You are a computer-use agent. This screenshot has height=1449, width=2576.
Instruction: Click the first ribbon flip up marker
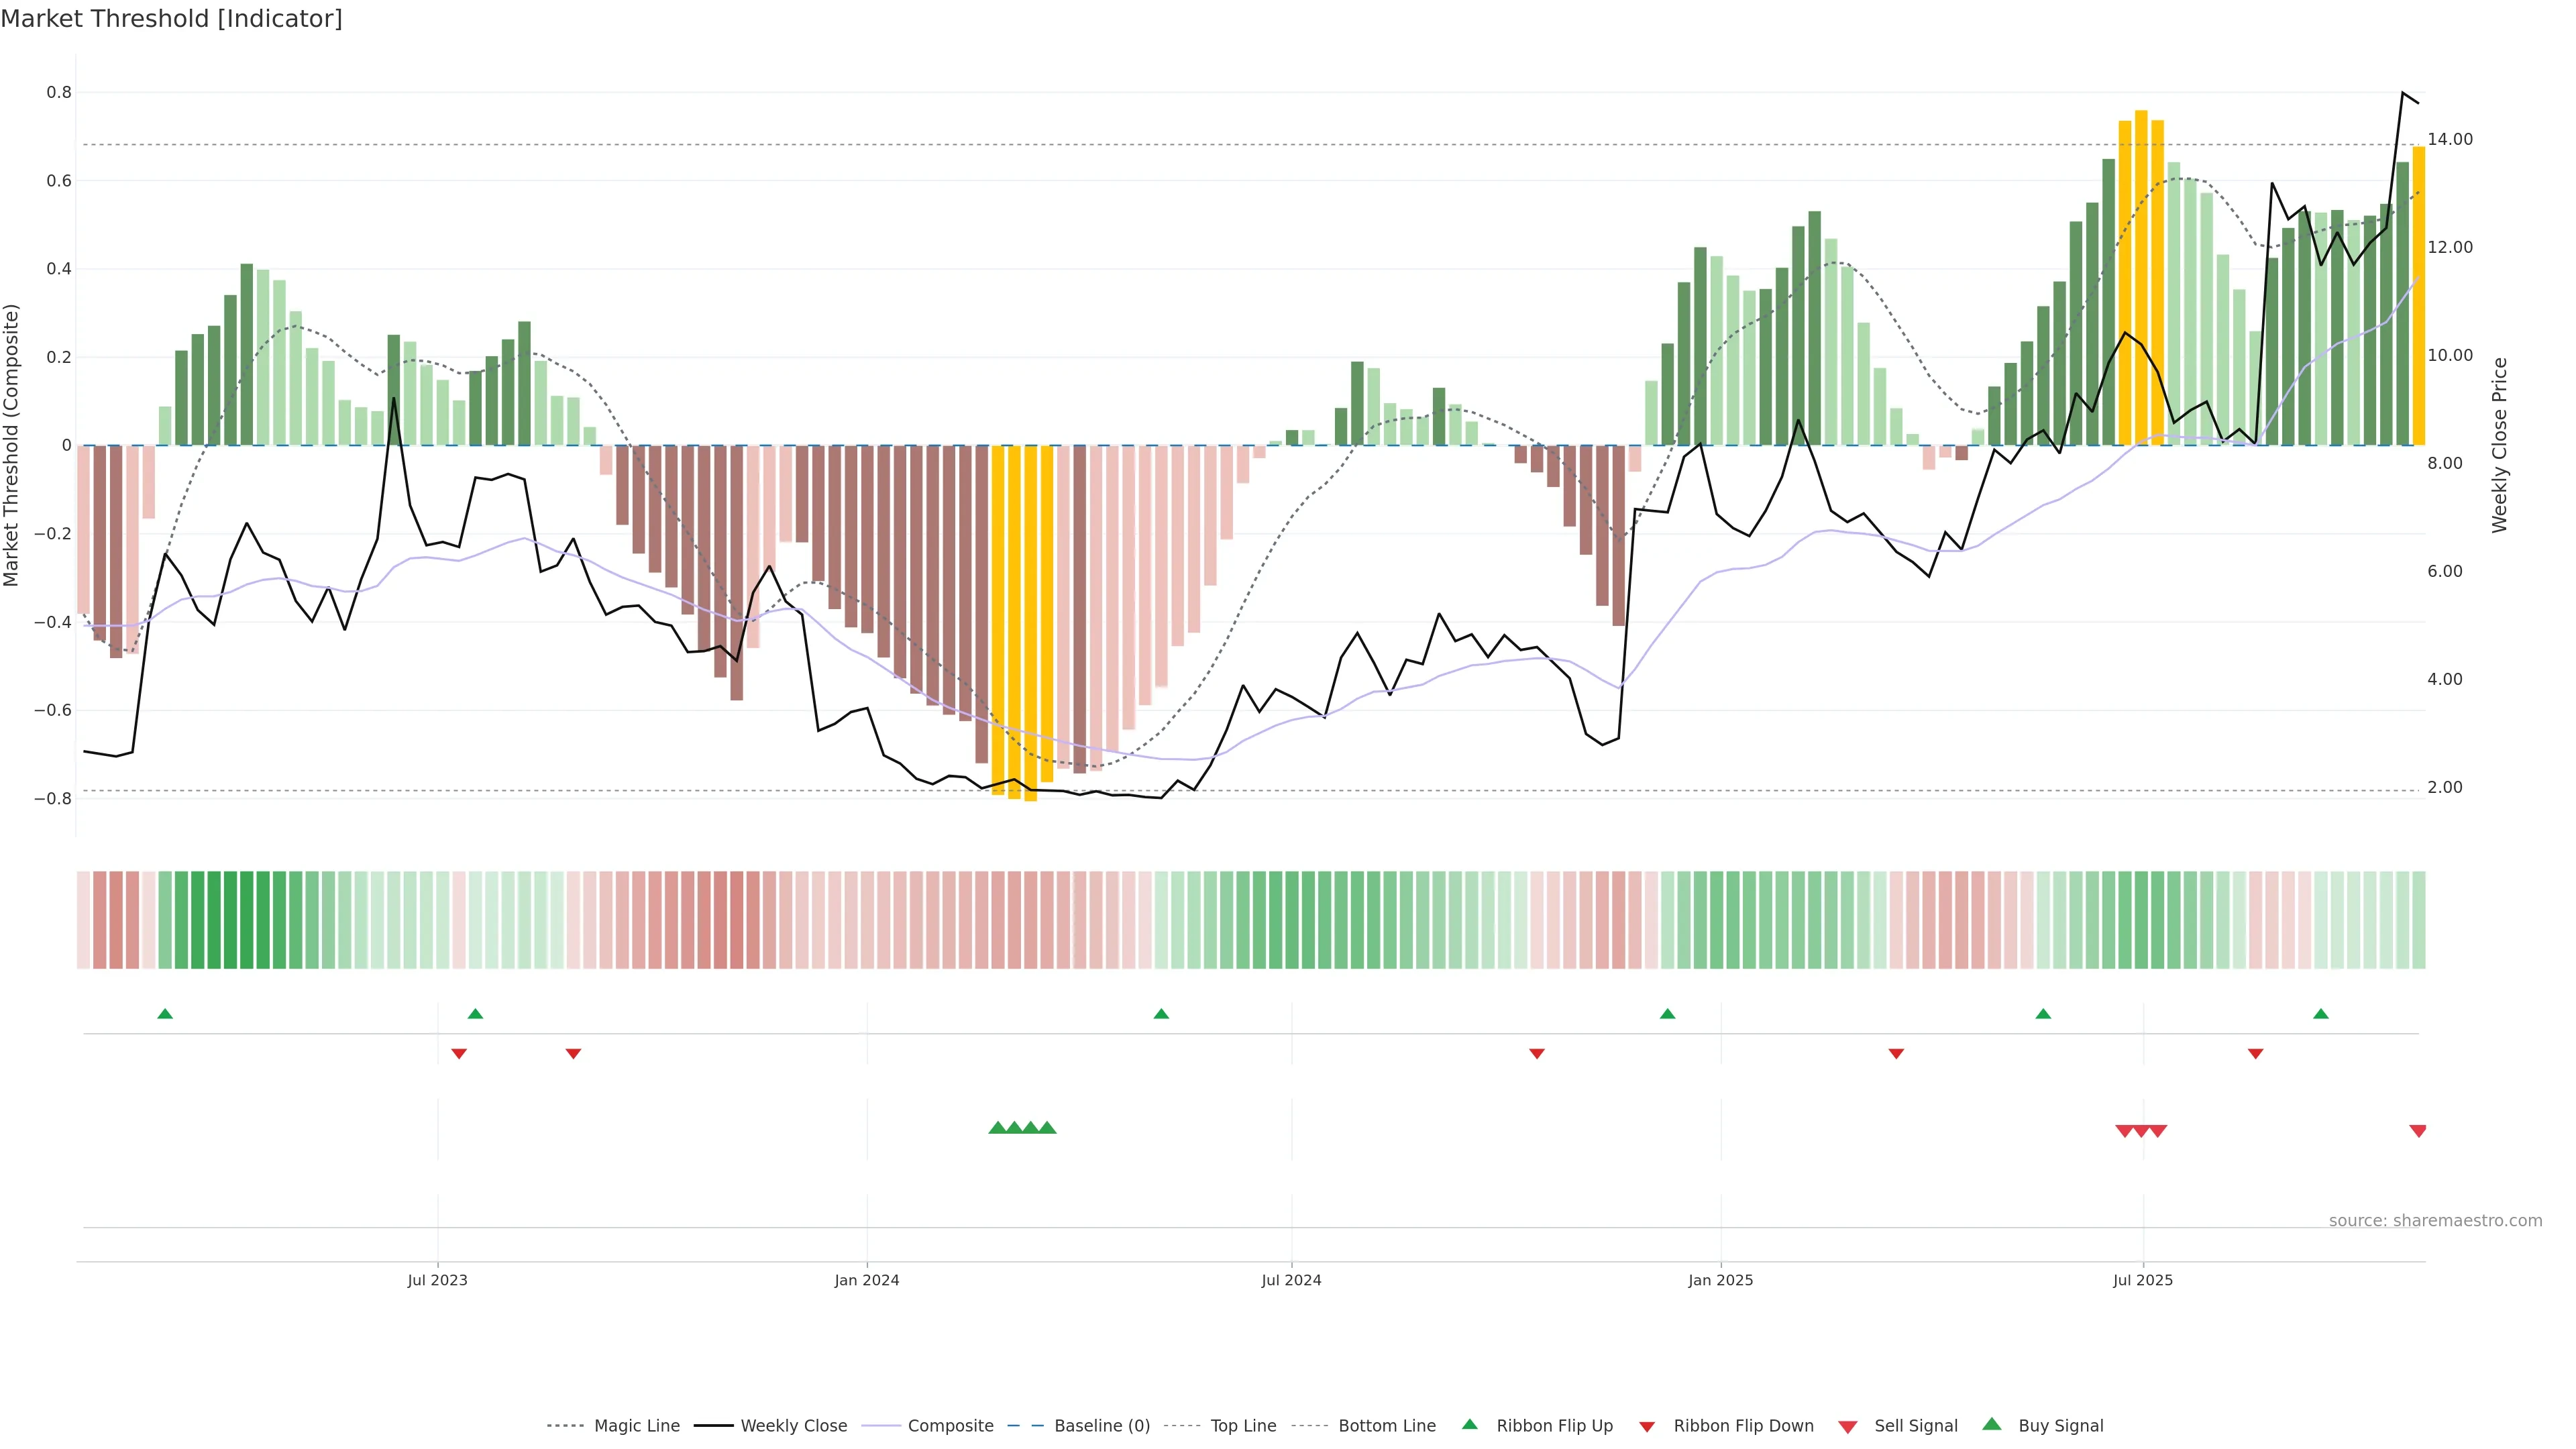click(x=165, y=1014)
